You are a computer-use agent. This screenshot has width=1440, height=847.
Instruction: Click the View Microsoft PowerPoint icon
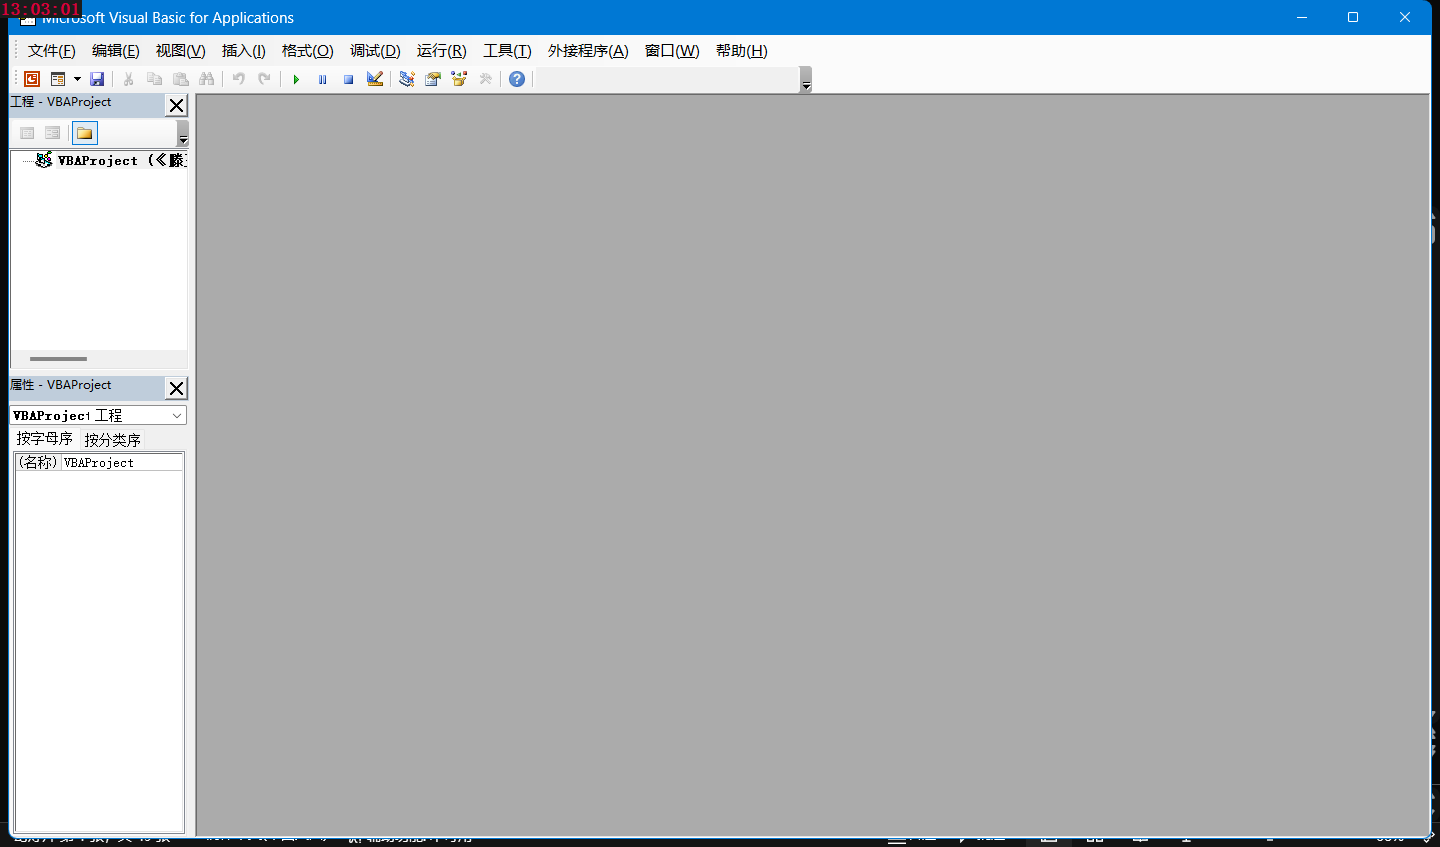coord(32,79)
